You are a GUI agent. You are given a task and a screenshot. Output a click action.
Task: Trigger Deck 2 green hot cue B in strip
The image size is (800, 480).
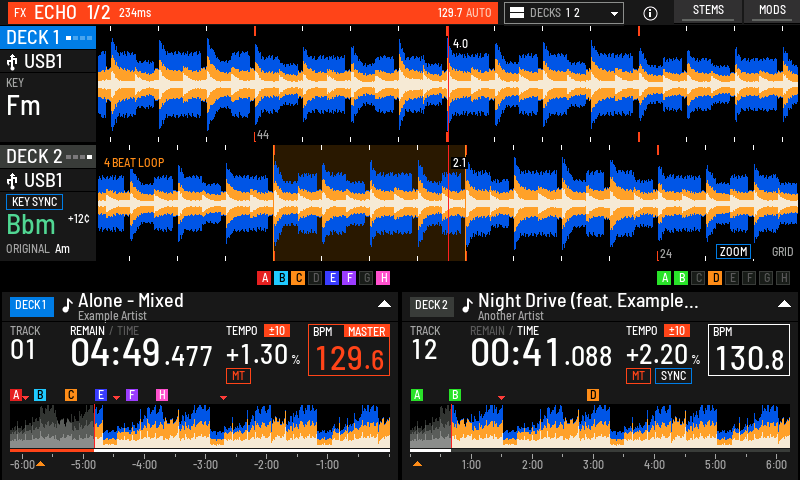[x=681, y=278]
